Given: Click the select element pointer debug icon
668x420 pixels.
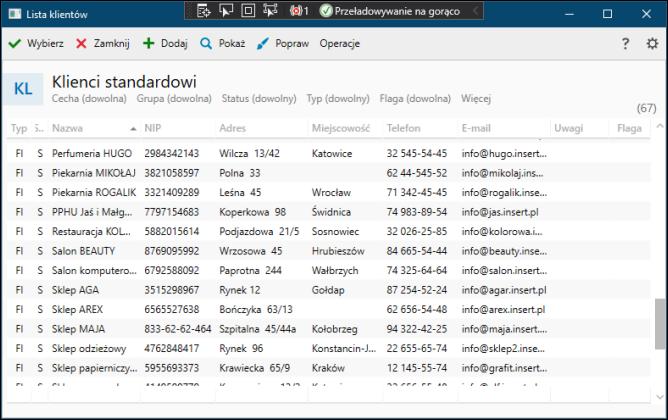Looking at the screenshot, I should (226, 11).
